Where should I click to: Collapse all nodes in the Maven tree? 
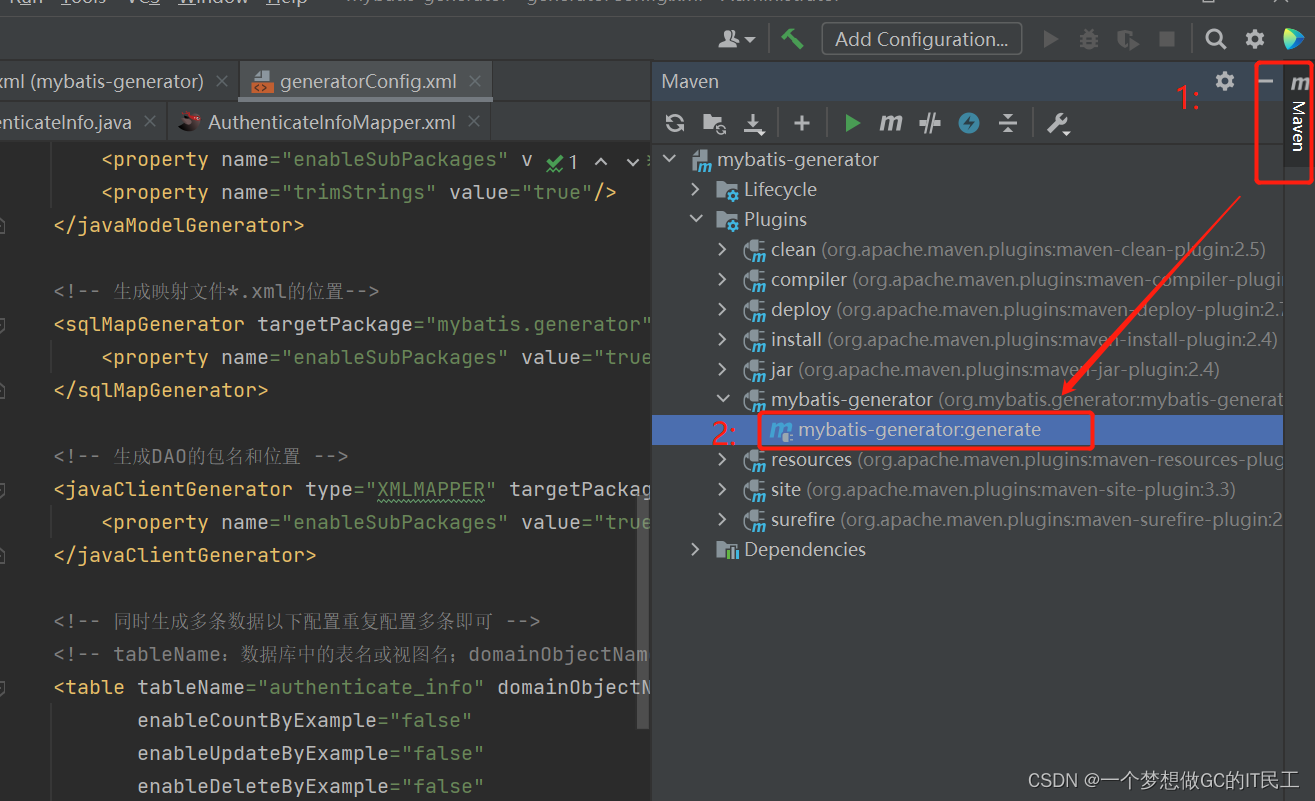[x=1008, y=122]
